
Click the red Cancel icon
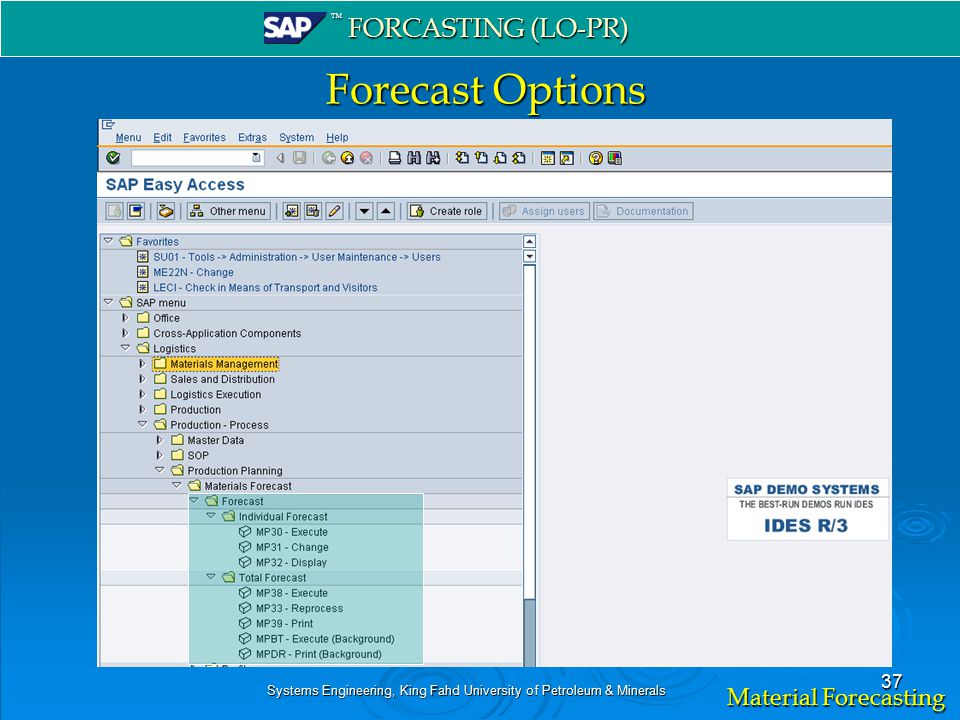coord(366,158)
